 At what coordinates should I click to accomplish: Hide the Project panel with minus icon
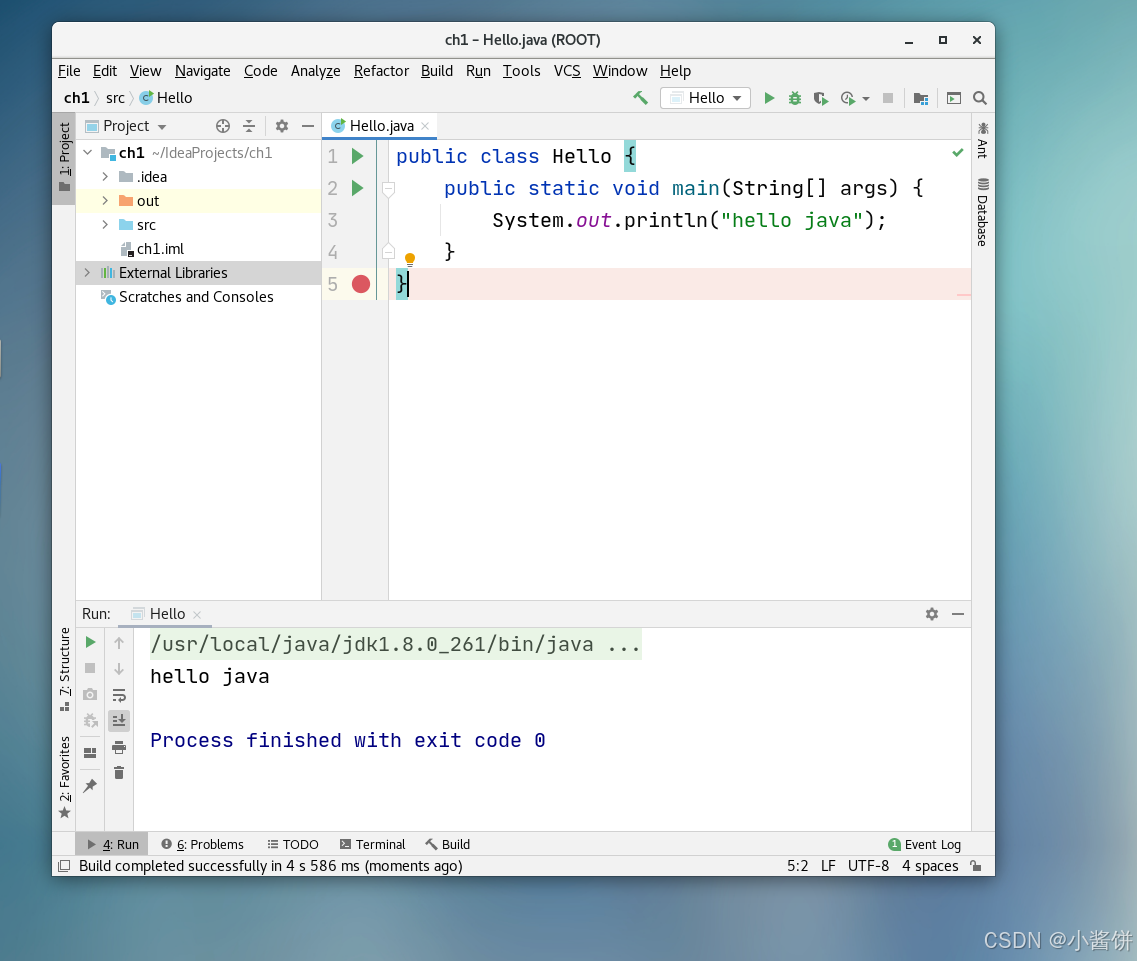click(307, 126)
